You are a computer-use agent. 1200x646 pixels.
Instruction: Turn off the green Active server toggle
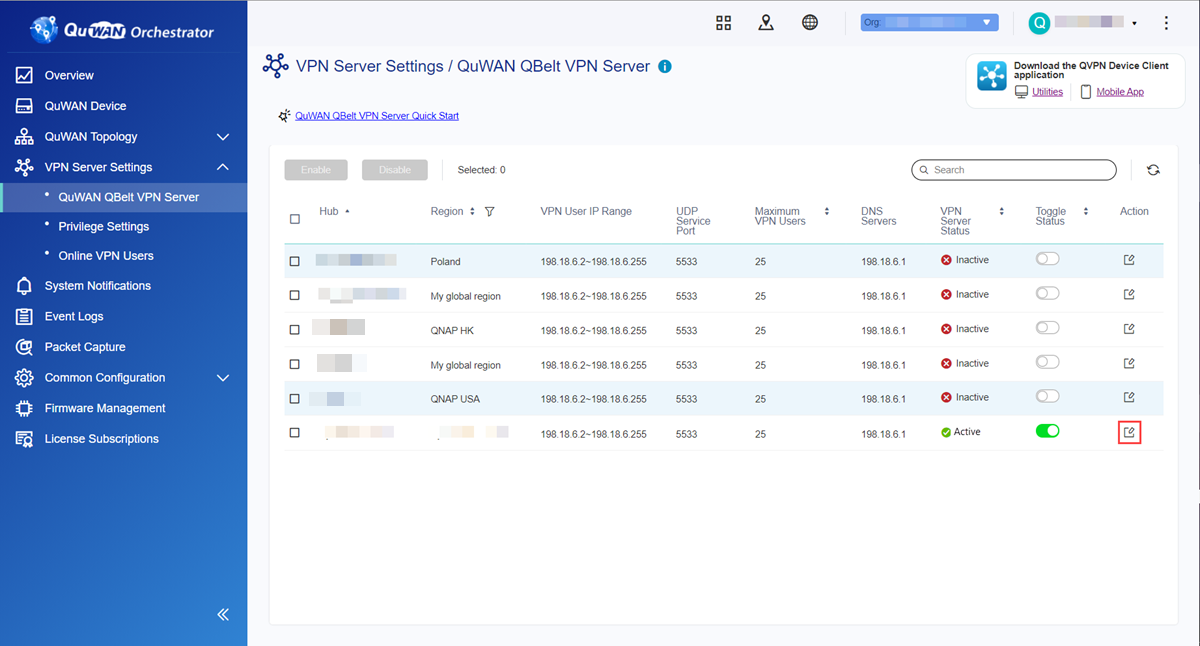click(1047, 431)
